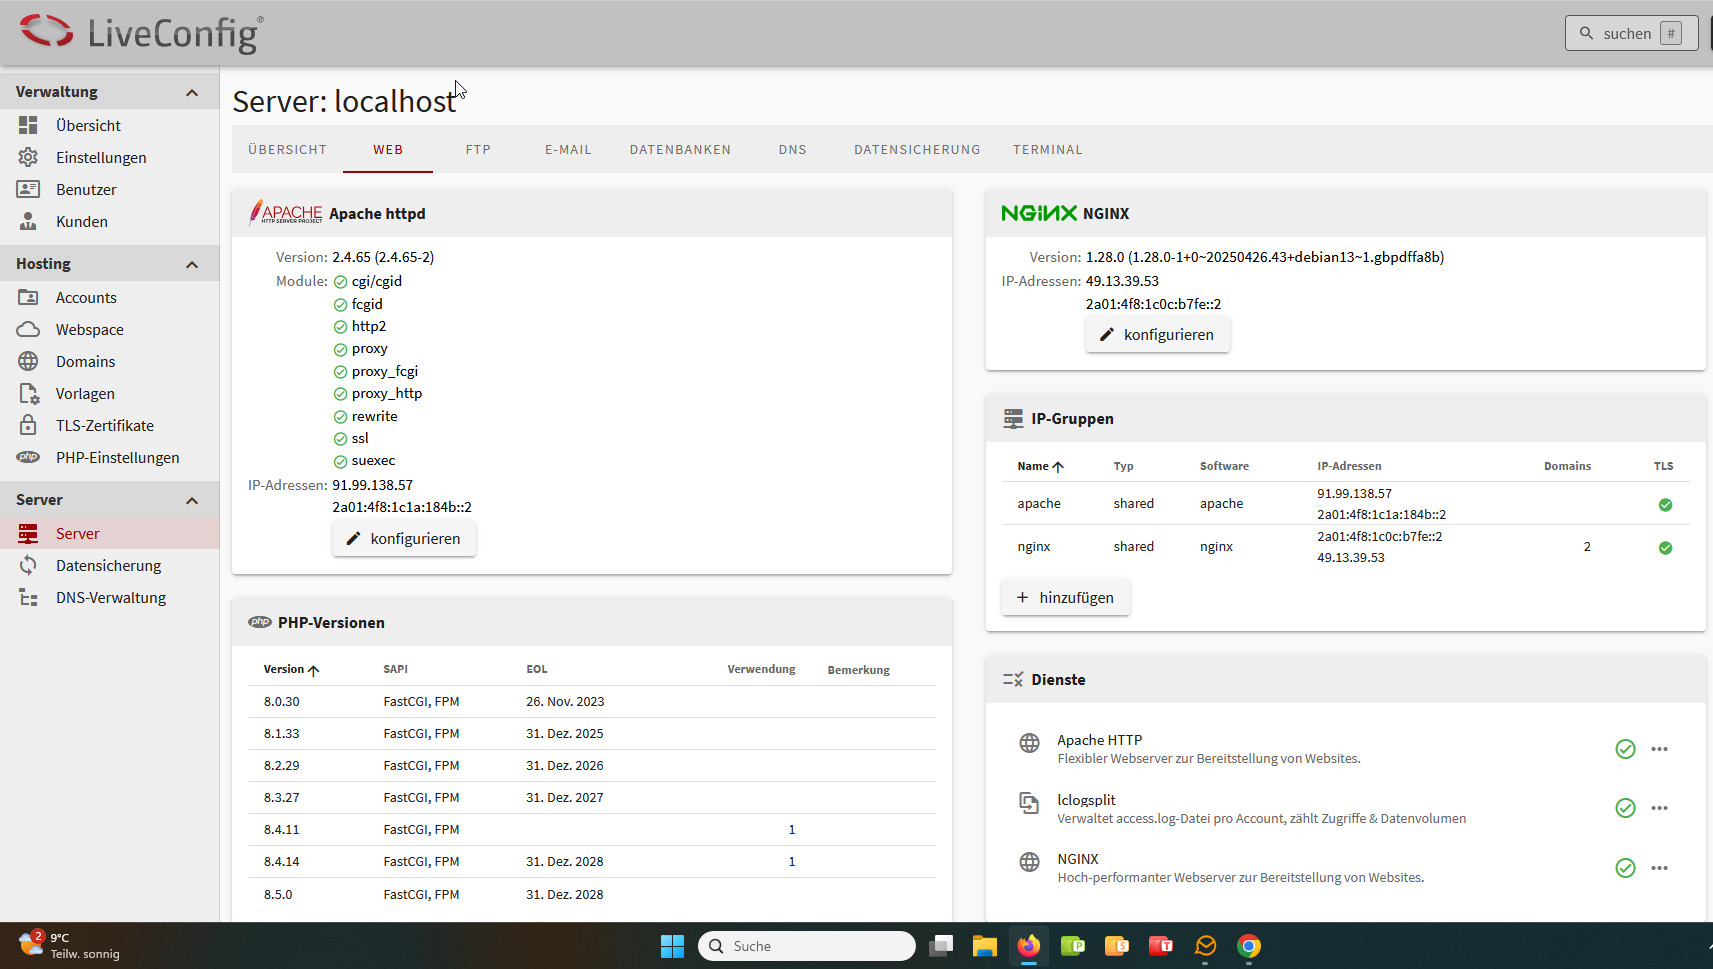Open Einstellungen via the gear icon
Screen dimensions: 1713x969
28,157
